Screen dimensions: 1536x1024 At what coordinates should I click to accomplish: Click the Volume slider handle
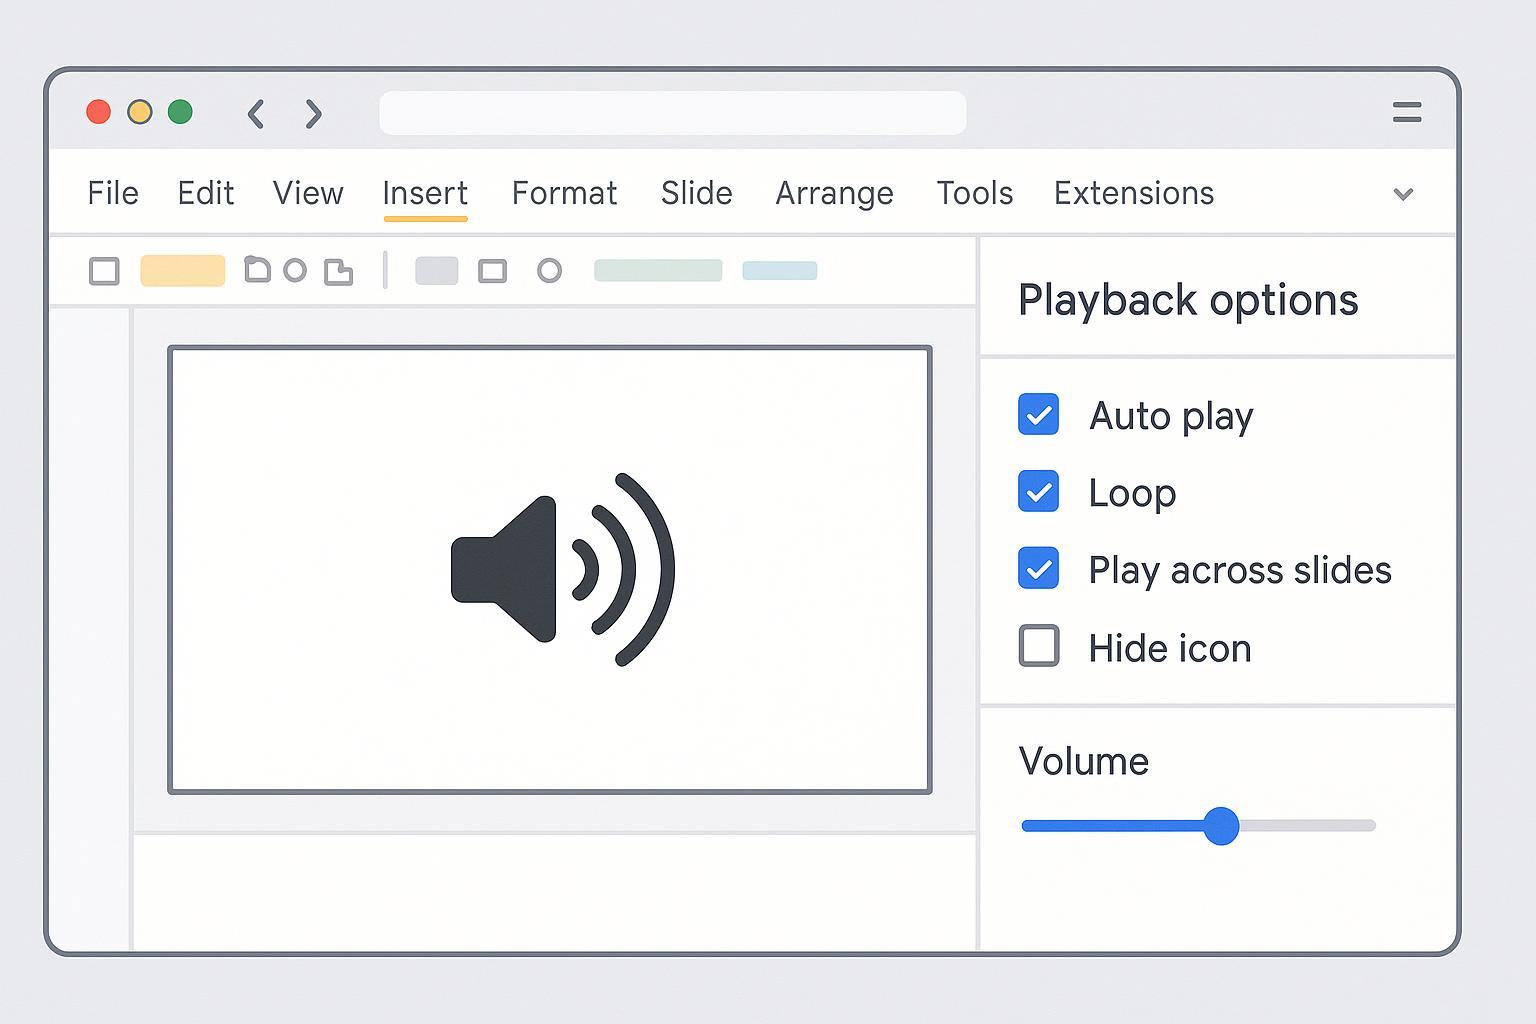point(1220,826)
